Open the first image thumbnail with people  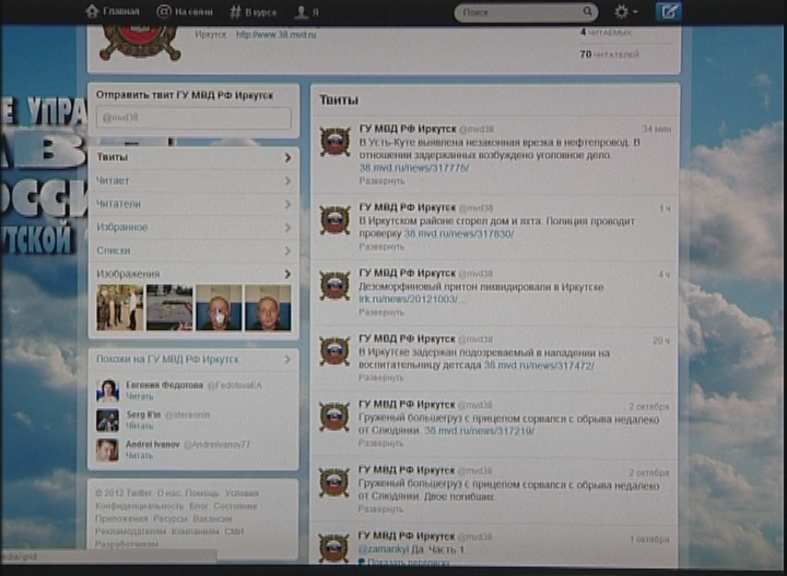(119, 308)
